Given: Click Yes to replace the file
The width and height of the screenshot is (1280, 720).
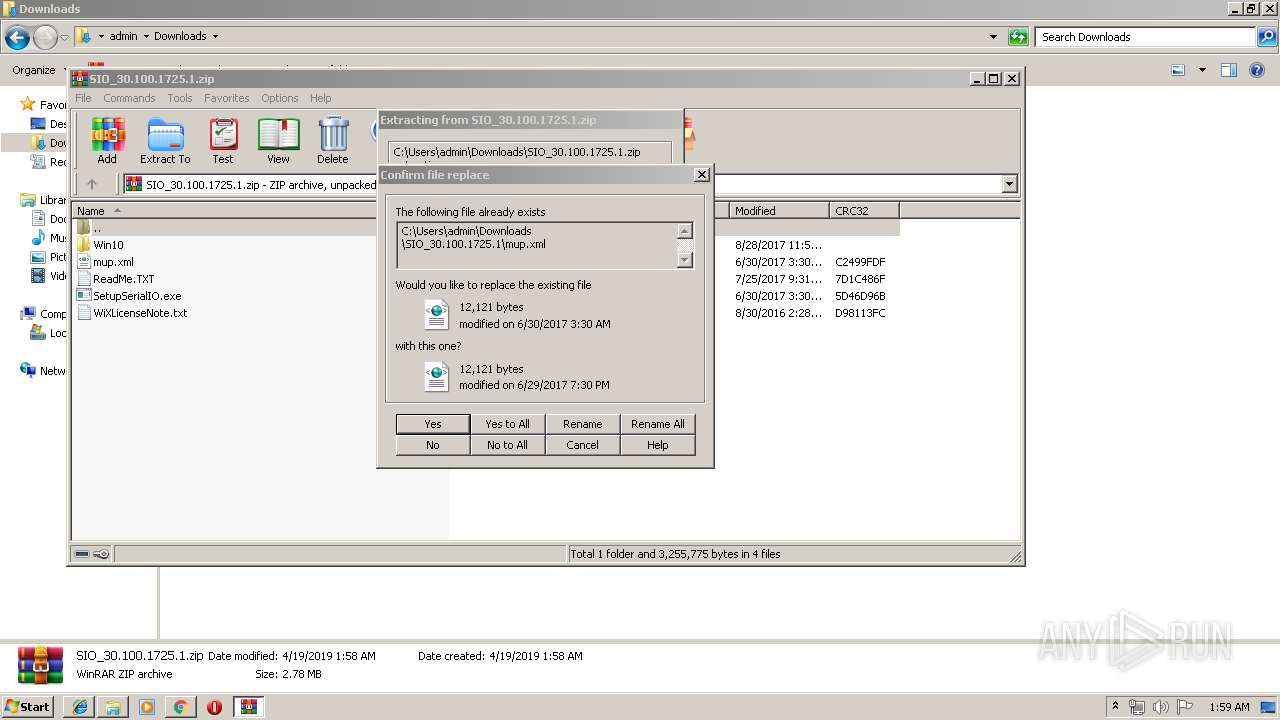Looking at the screenshot, I should click(433, 424).
